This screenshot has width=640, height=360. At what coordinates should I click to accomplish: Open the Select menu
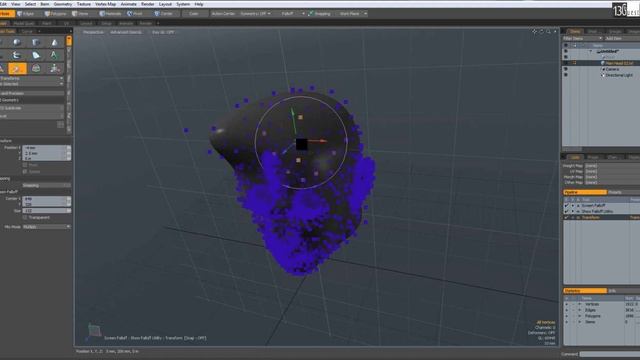tap(30, 4)
